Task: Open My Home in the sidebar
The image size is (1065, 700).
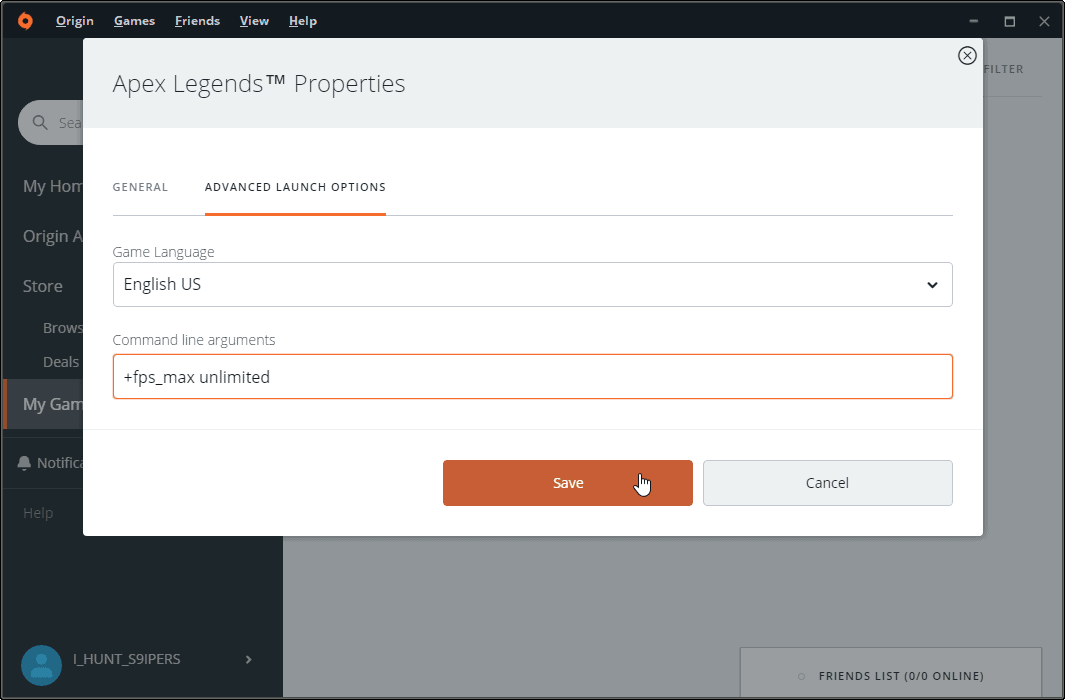Action: coord(53,186)
